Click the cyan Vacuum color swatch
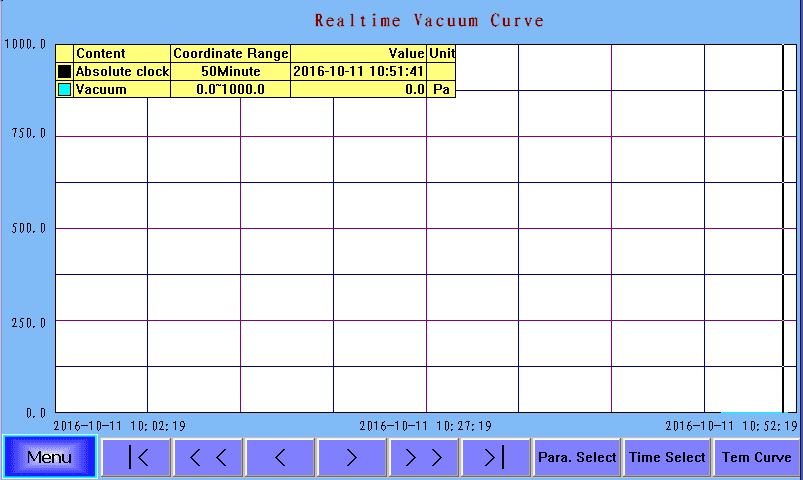The width and height of the screenshot is (803, 480). click(x=65, y=90)
